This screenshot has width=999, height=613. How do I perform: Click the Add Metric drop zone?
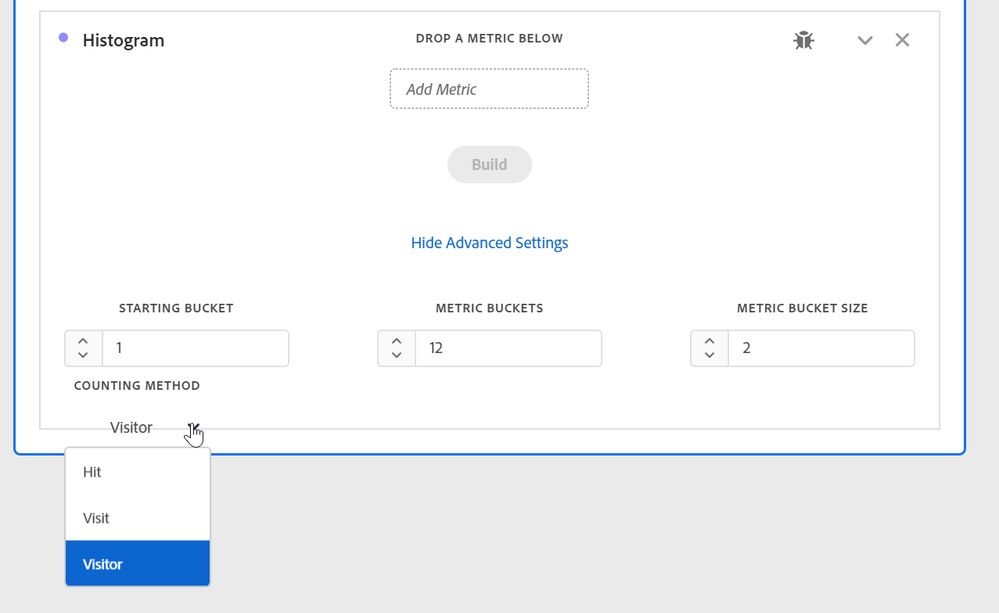coord(489,89)
